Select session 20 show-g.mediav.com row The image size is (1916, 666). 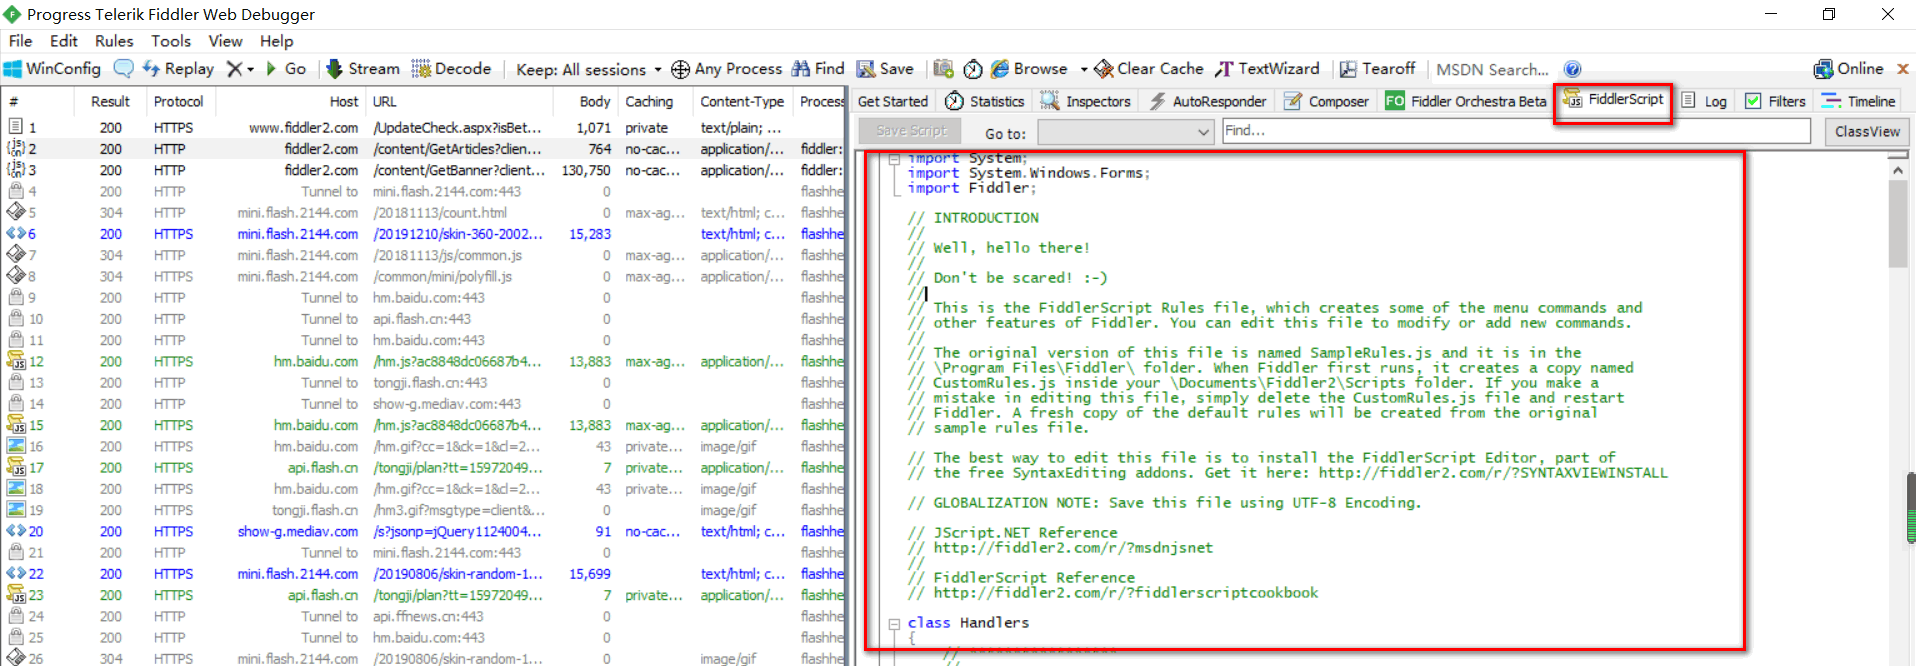pyautogui.click(x=424, y=531)
